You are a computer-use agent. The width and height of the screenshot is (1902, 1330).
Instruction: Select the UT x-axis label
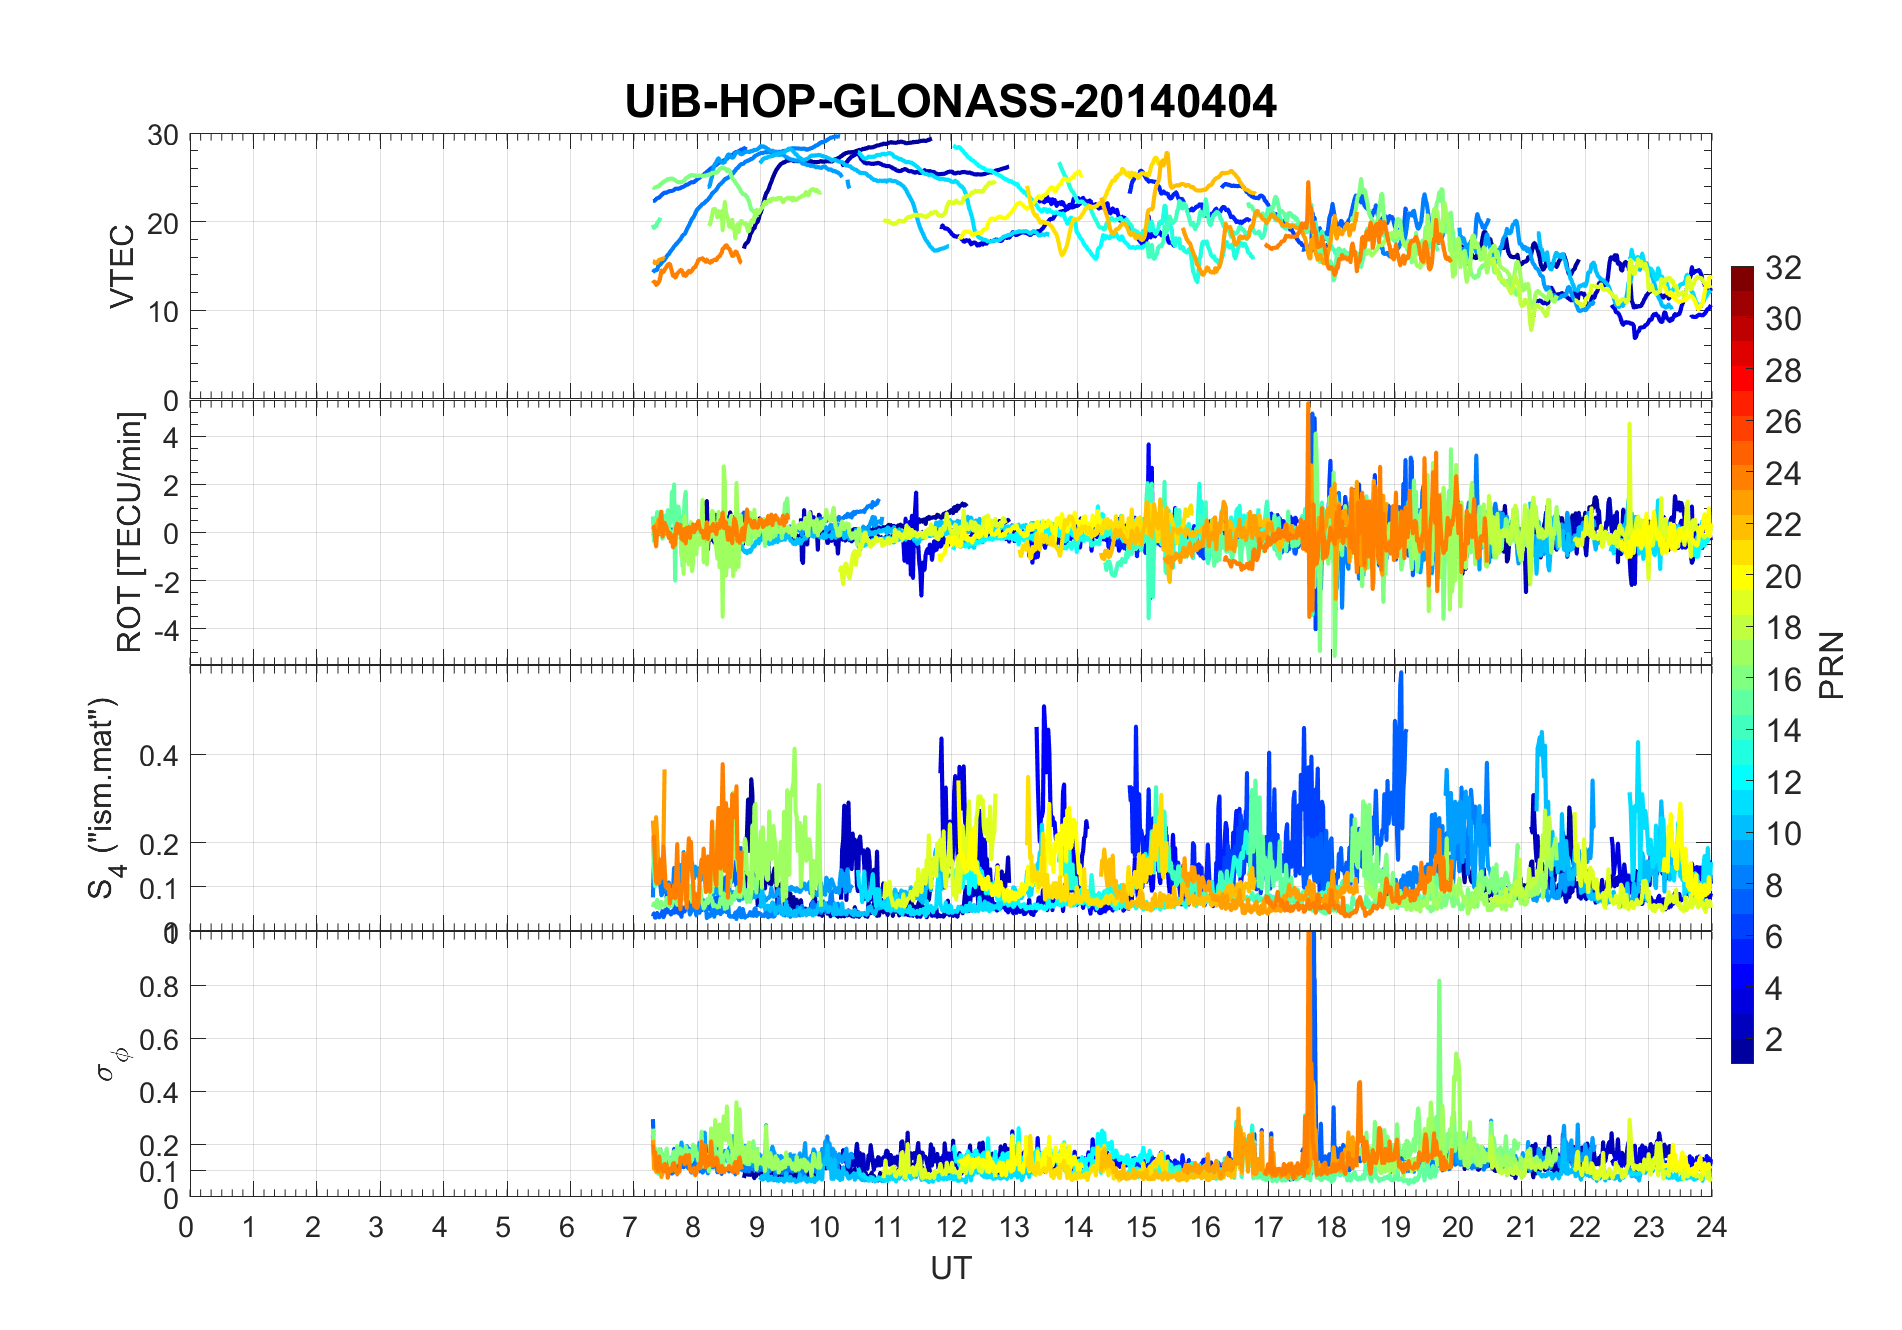pyautogui.click(x=950, y=1268)
